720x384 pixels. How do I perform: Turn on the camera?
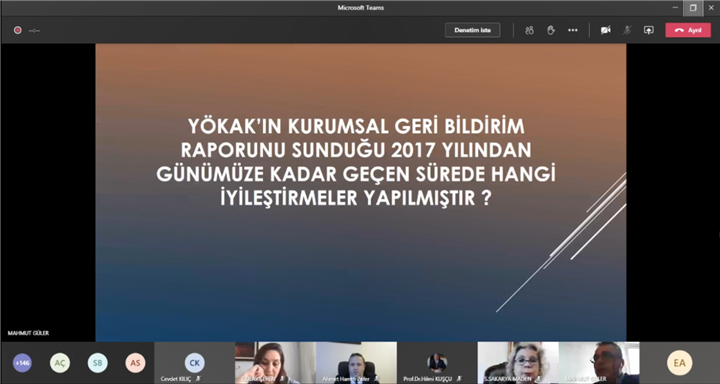(606, 30)
